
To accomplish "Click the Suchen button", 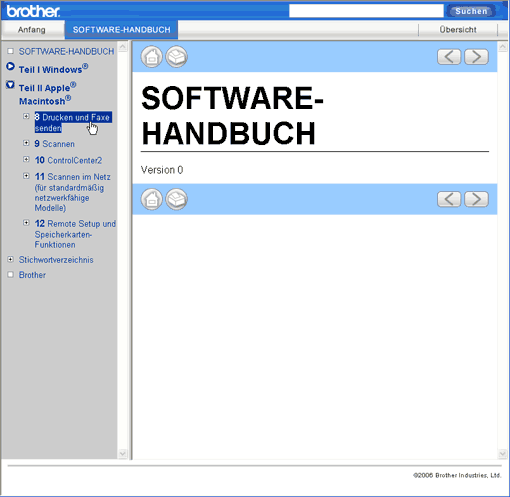I will point(471,11).
